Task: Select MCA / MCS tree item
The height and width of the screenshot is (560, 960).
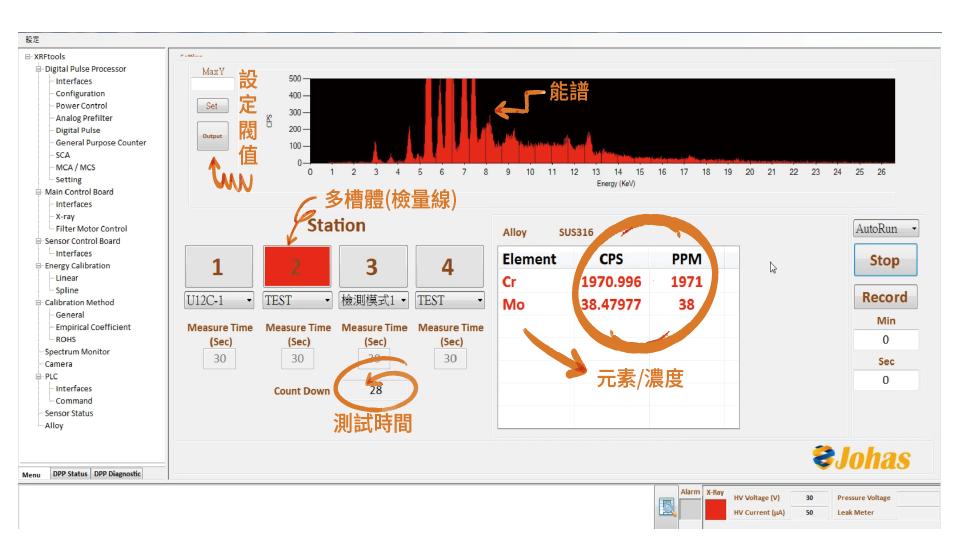Action: click(75, 167)
